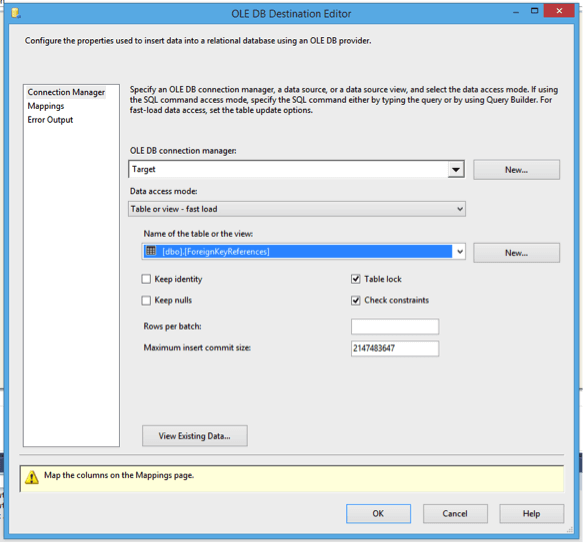Click the 'Data access mode:' label
Screen dimensions: 583x543
point(164,191)
